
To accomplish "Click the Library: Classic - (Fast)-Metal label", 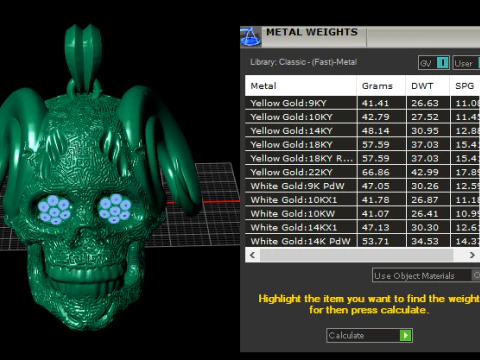I will [x=304, y=62].
